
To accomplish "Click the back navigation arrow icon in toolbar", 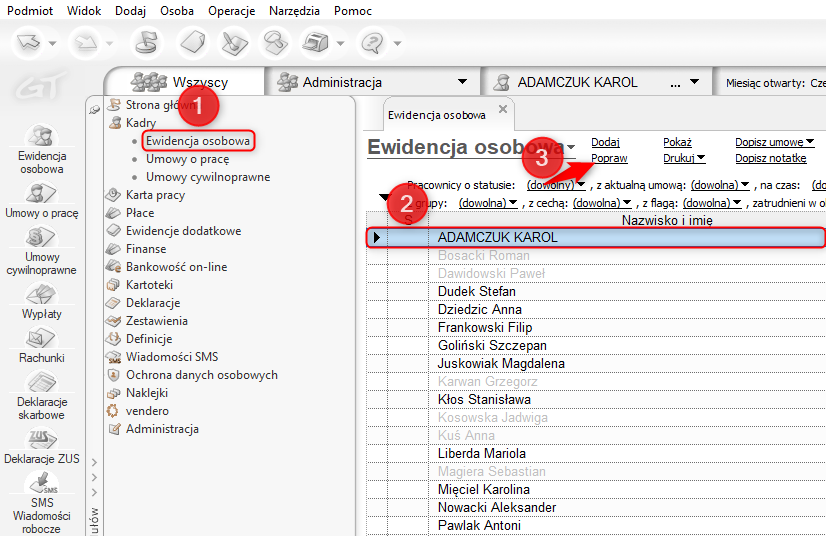I will pos(28,43).
